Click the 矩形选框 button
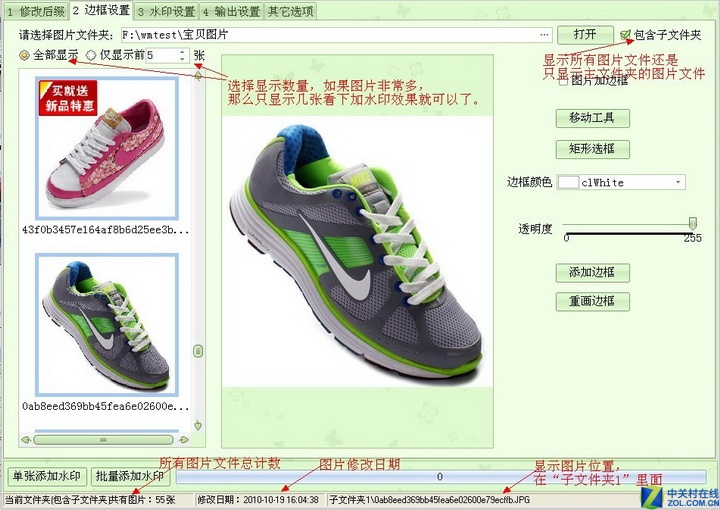Viewport: 720px width, 510px height. click(x=592, y=149)
